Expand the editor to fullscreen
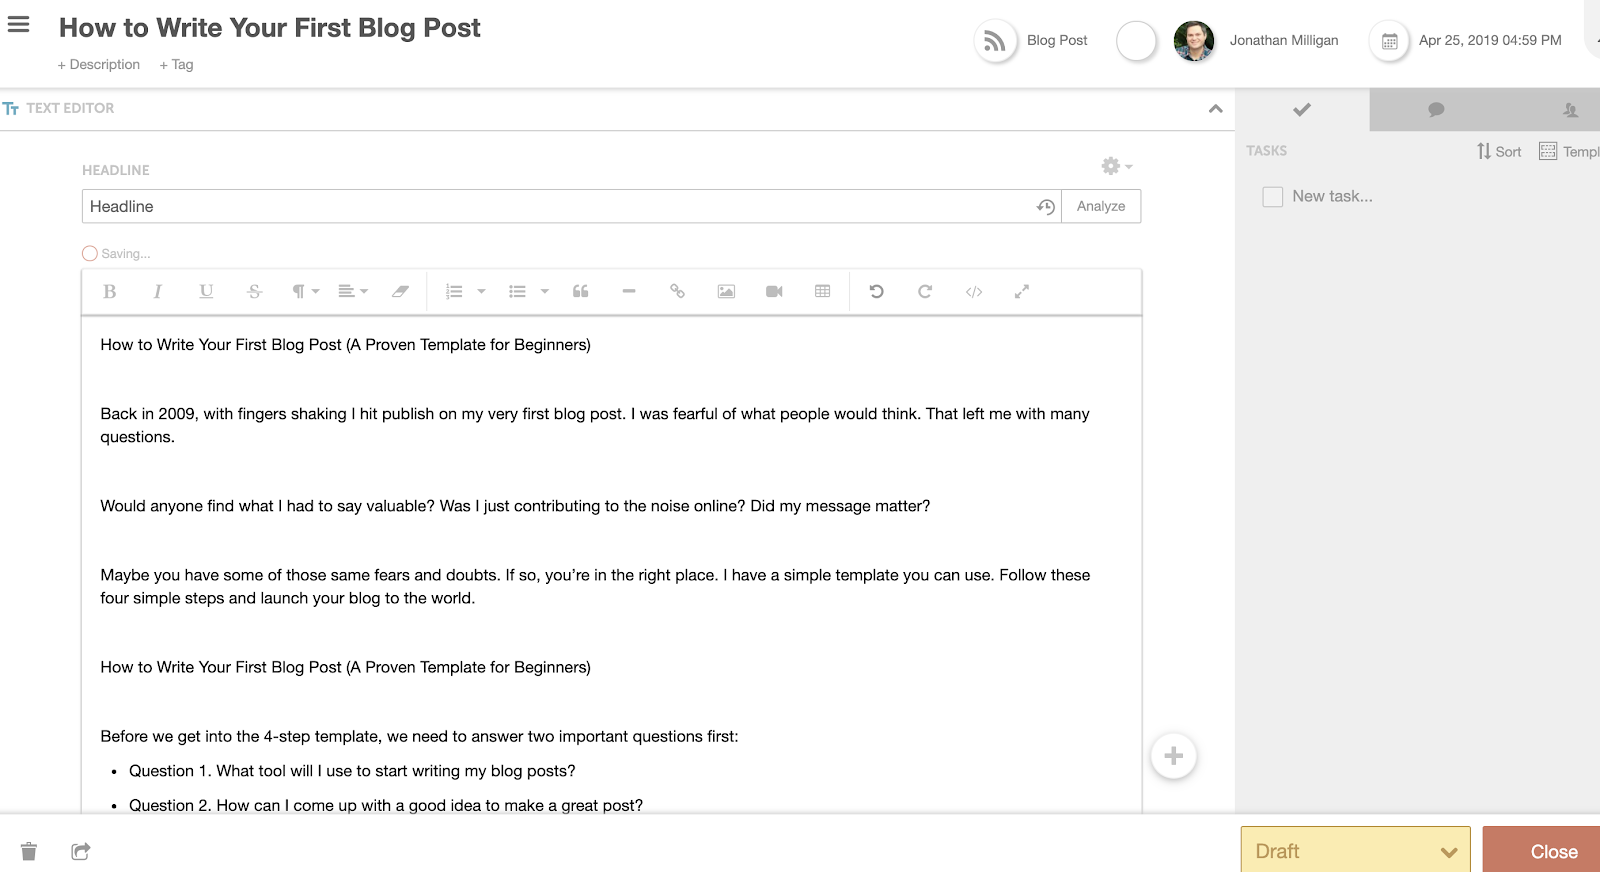1600x872 pixels. 1021,292
